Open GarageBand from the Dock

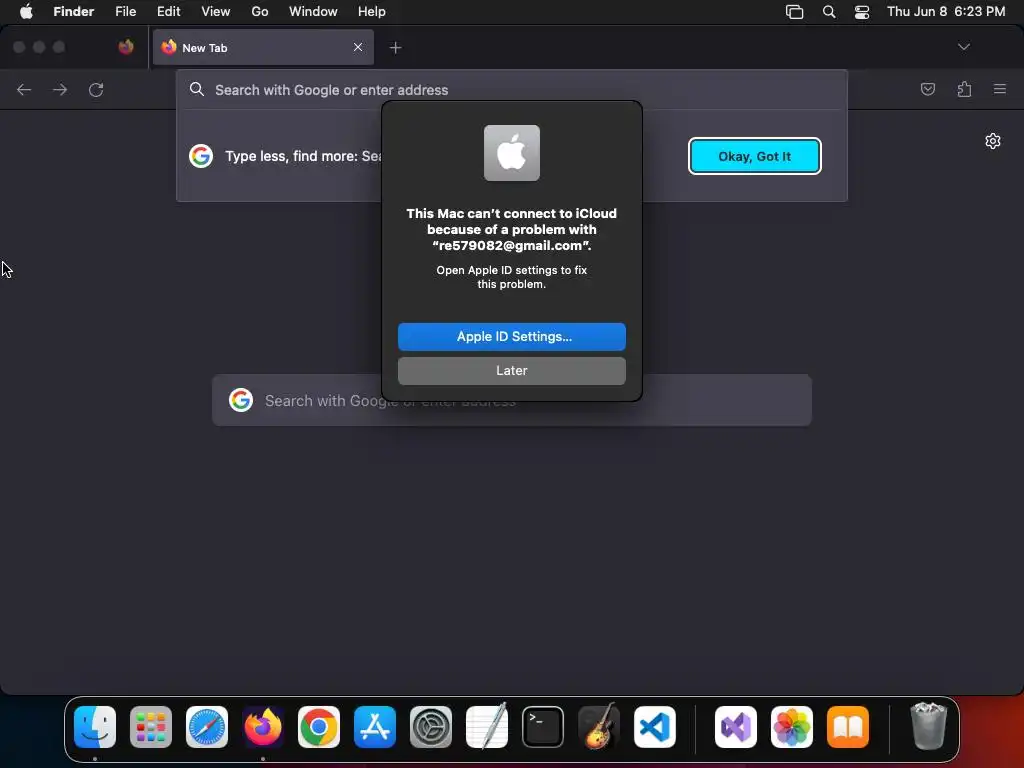[x=599, y=726]
